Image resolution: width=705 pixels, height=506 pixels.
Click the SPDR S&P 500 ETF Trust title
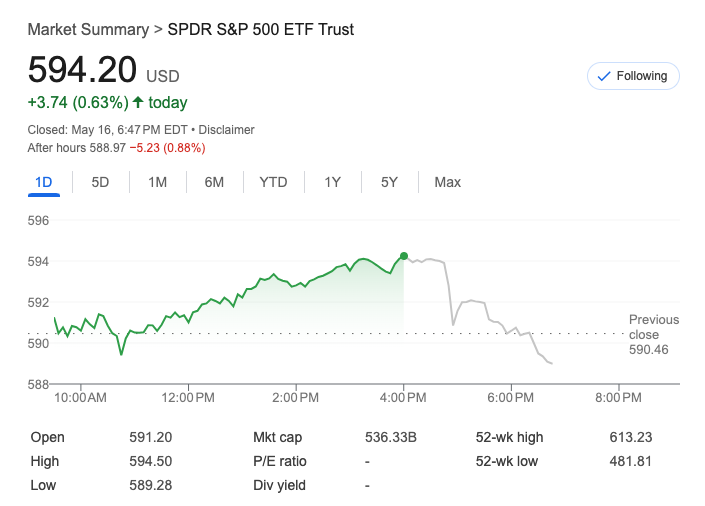point(260,29)
